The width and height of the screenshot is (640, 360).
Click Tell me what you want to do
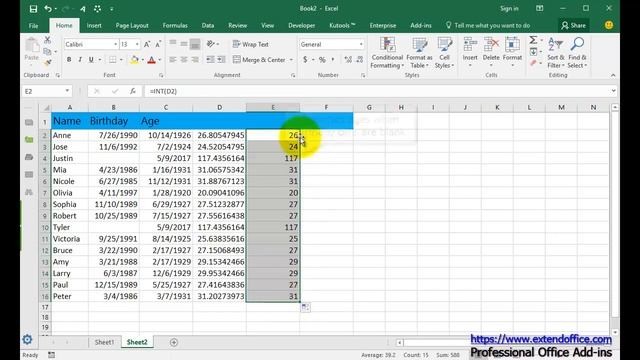(x=488, y=25)
